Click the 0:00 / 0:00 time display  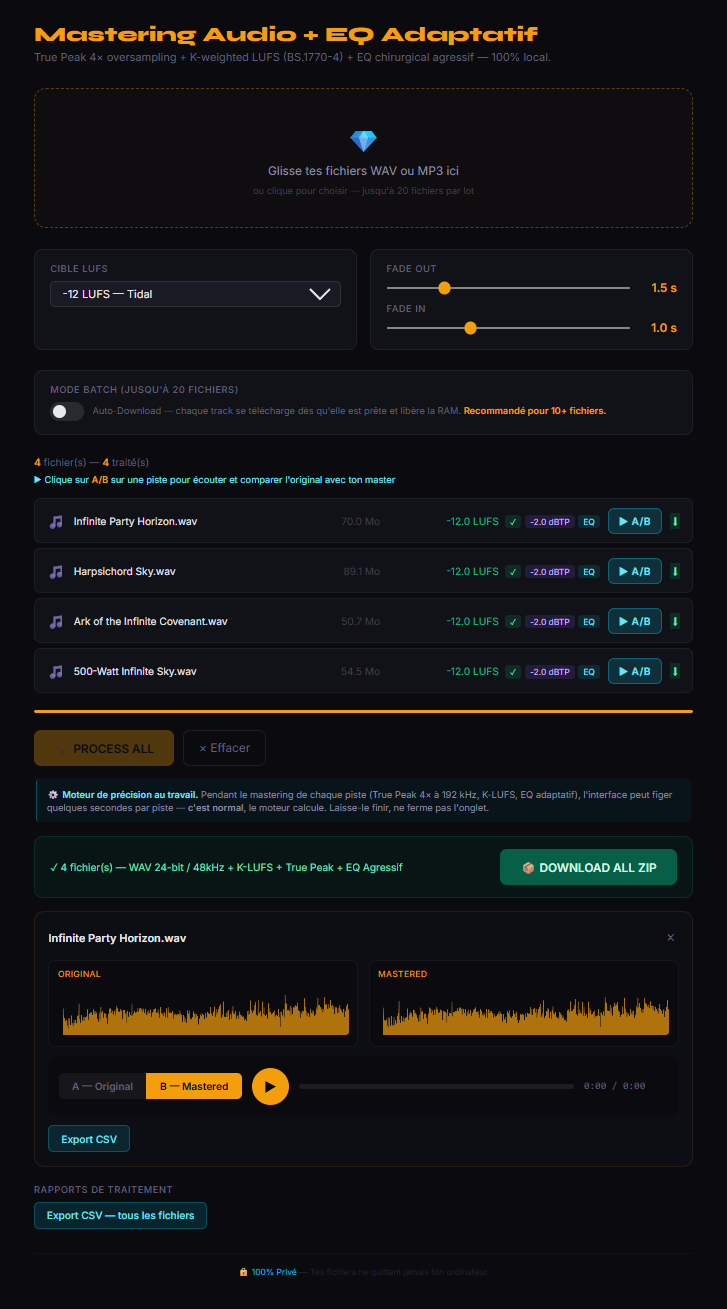pyautogui.click(x=614, y=1086)
